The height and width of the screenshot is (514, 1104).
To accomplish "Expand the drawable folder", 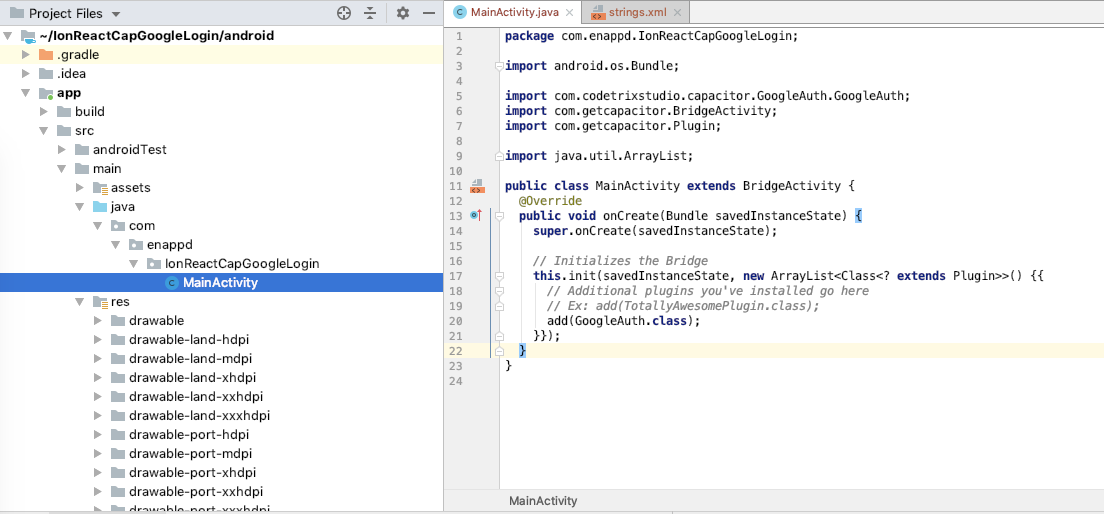I will (x=97, y=321).
